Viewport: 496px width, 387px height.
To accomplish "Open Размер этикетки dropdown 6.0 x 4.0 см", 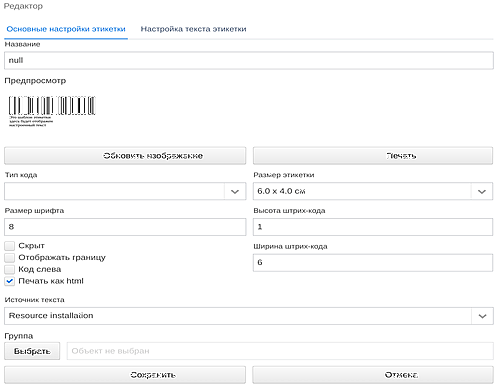I will (373, 191).
